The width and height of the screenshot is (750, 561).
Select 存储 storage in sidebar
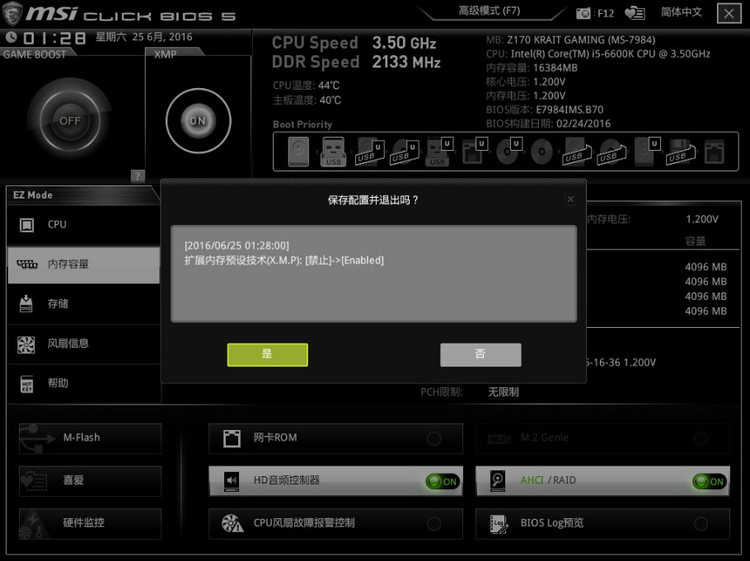pos(84,304)
